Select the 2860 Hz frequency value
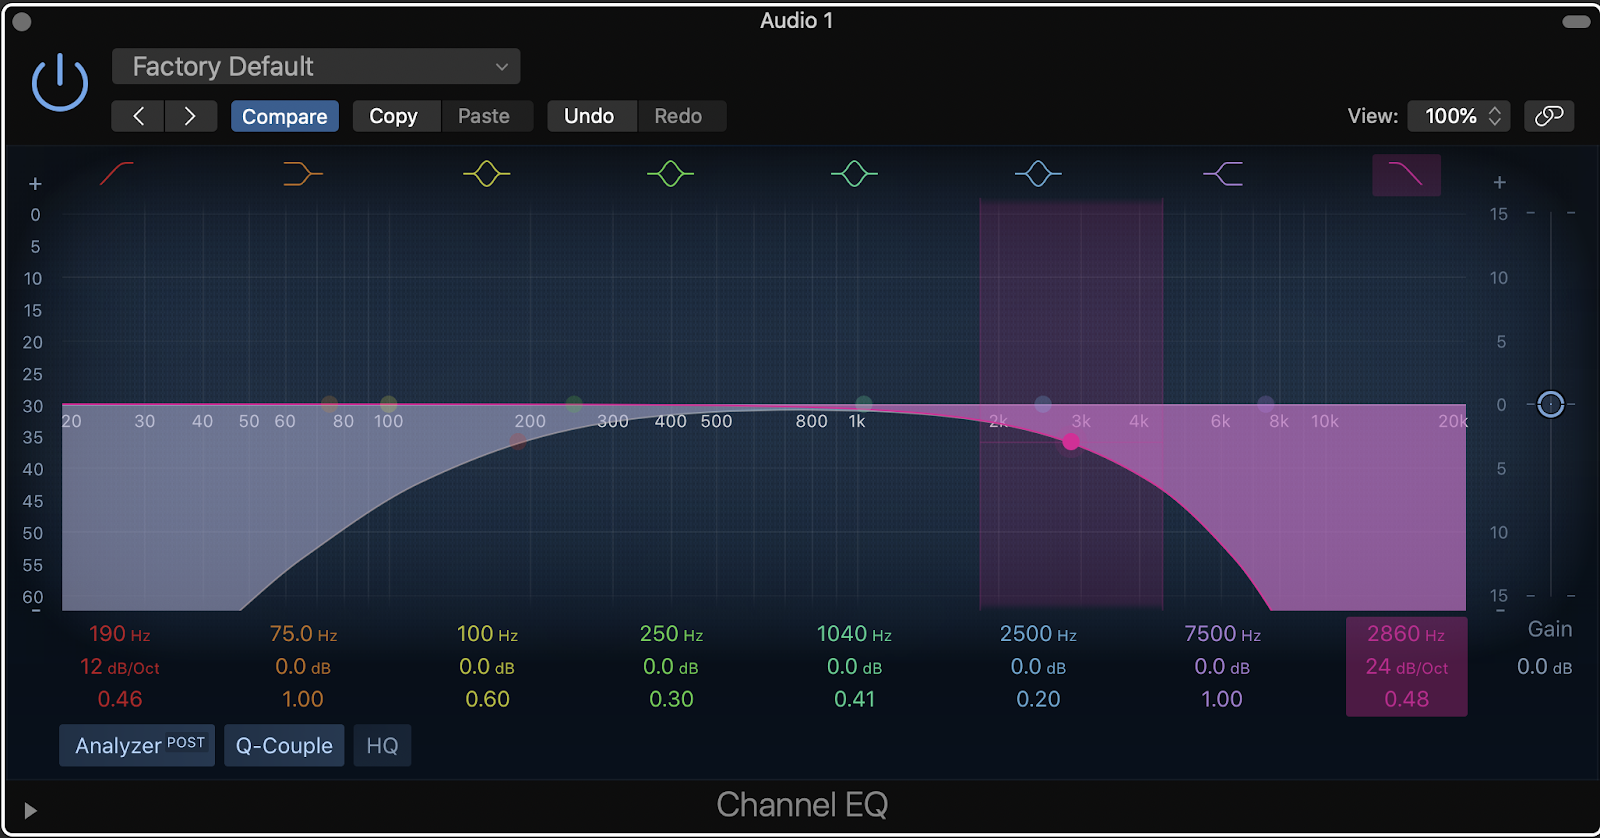The width and height of the screenshot is (1600, 838). (x=1406, y=634)
